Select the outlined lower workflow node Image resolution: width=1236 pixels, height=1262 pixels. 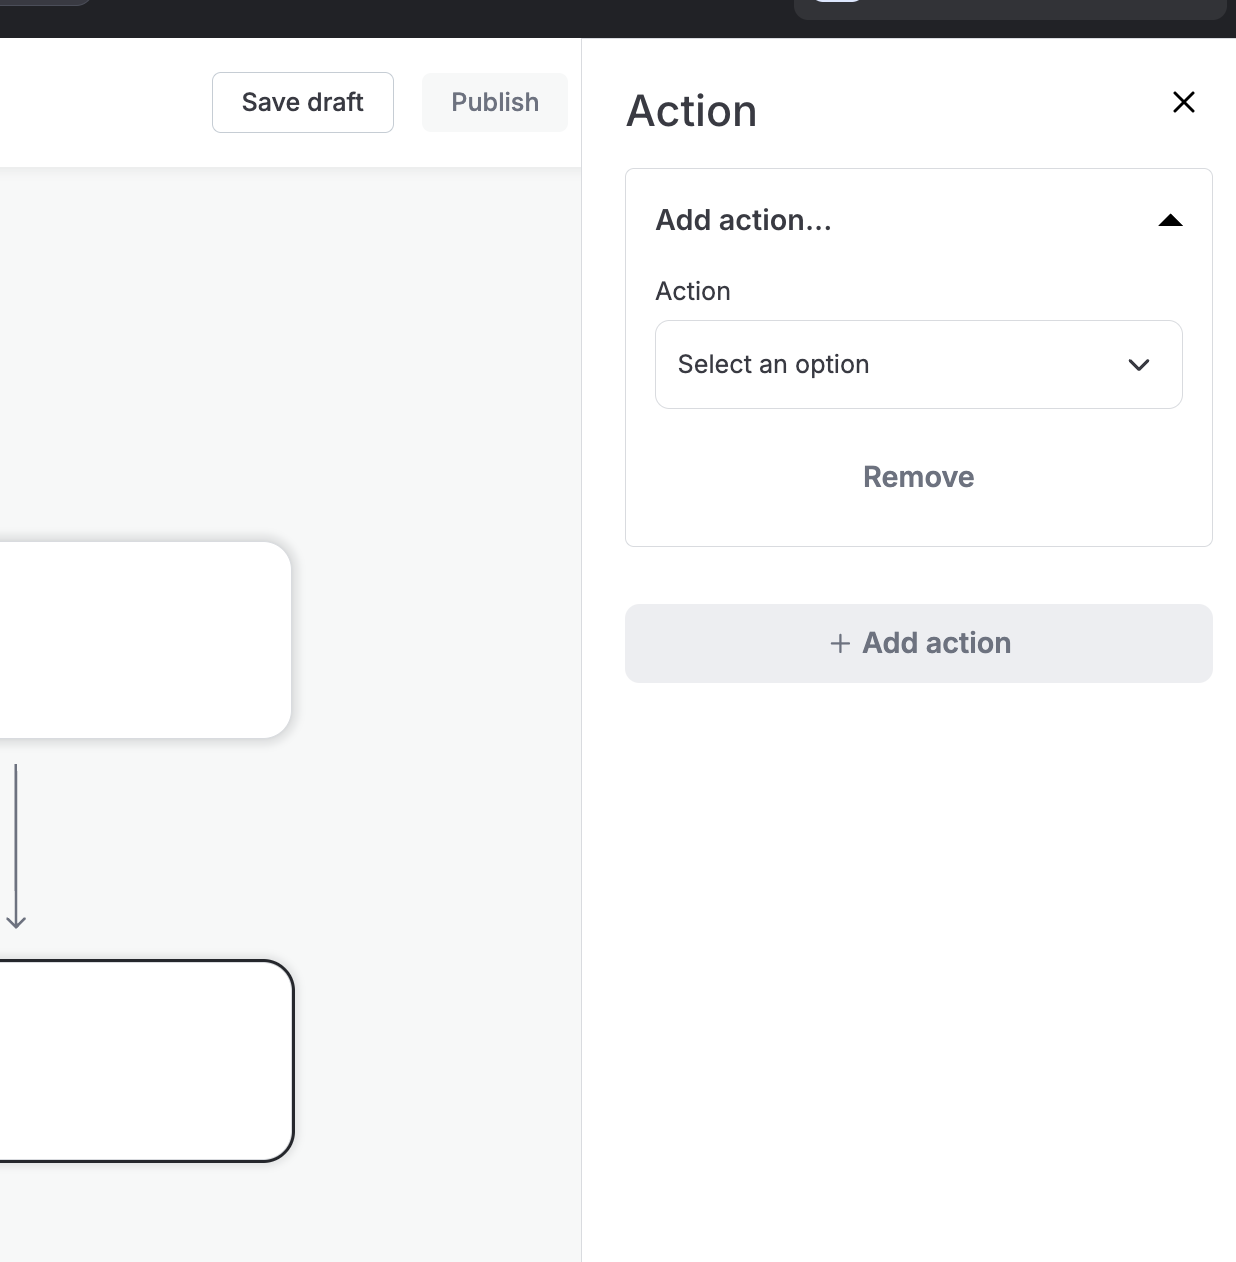tap(140, 1060)
